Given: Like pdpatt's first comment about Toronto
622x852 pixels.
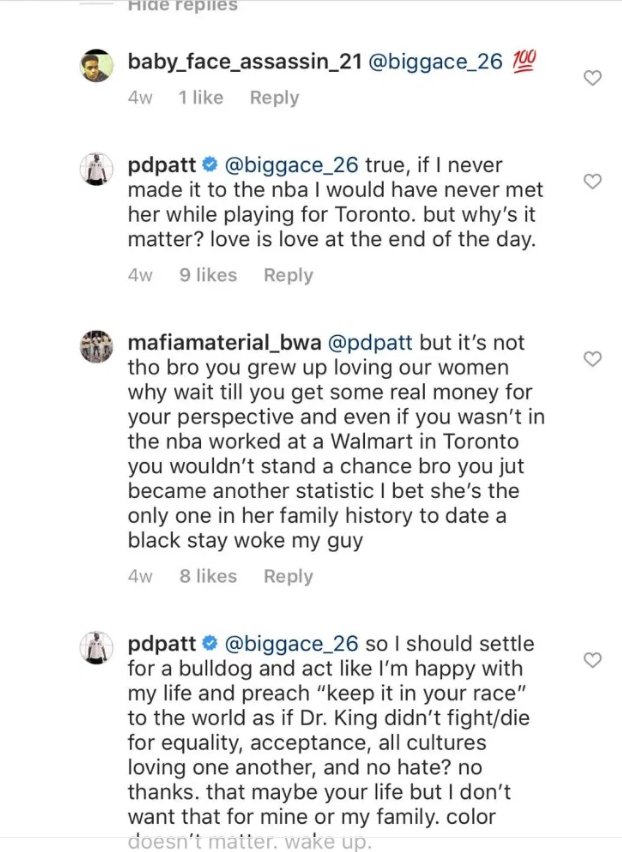Looking at the screenshot, I should point(591,181).
